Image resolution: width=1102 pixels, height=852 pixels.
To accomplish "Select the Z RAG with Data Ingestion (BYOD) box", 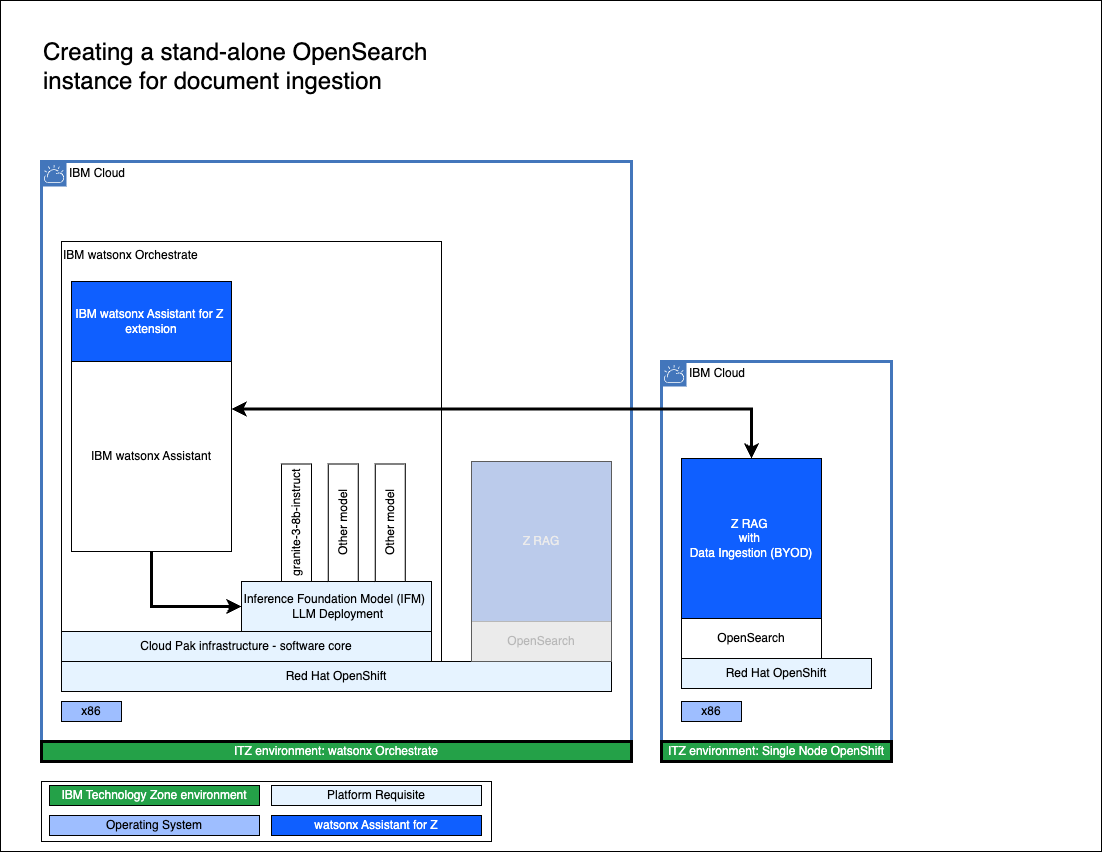I will tap(751, 538).
